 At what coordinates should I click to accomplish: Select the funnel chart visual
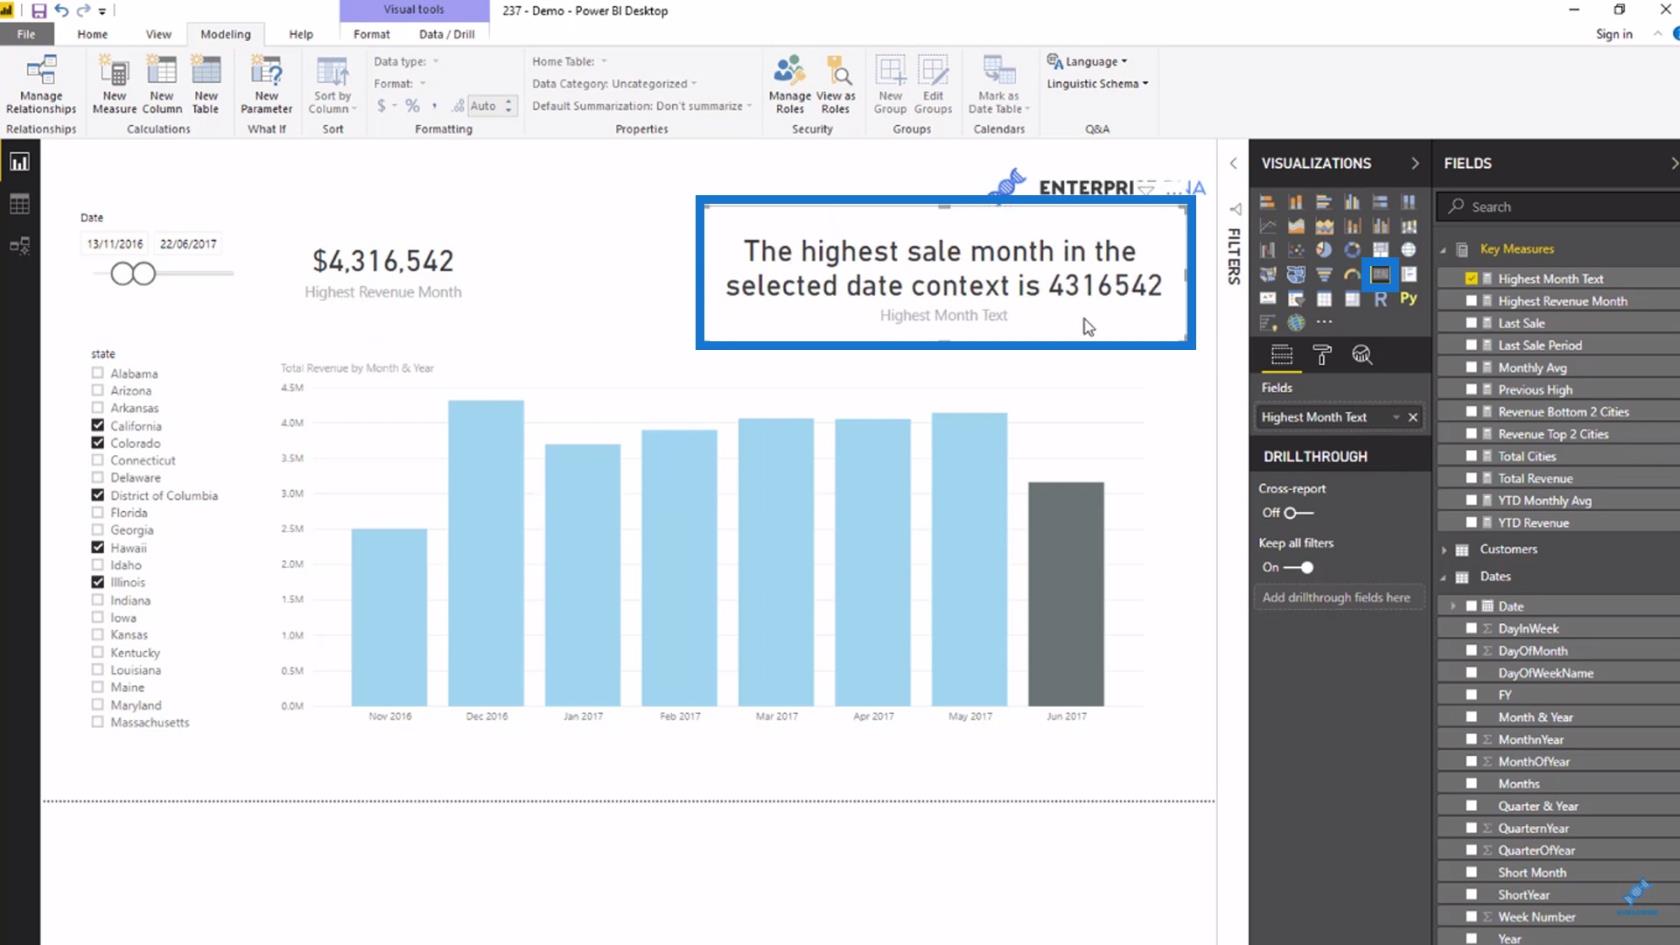1324,274
